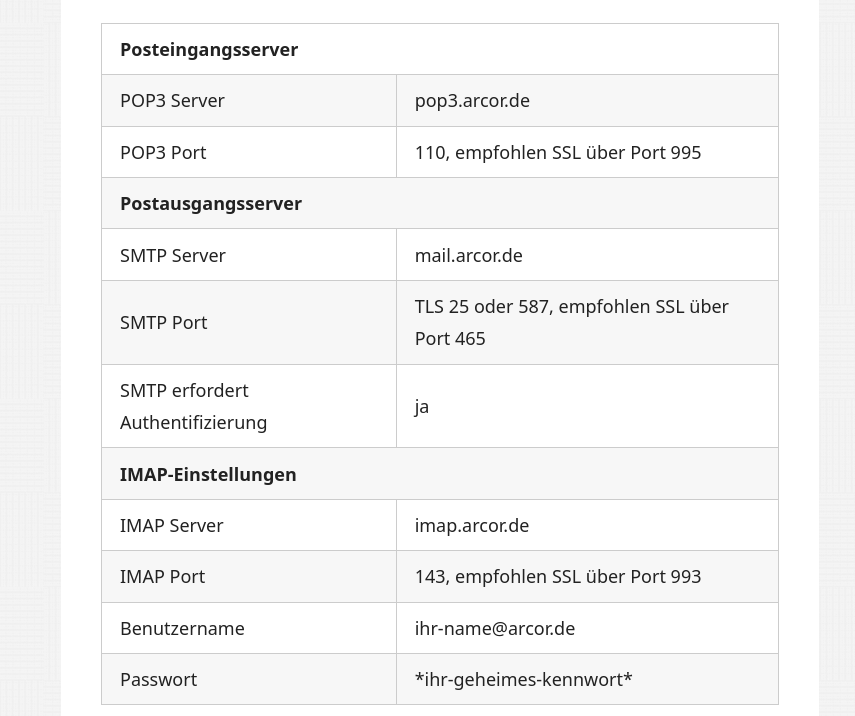Image resolution: width=855 pixels, height=716 pixels.
Task: Select the SMTP port text with TLS 25
Action: (571, 323)
